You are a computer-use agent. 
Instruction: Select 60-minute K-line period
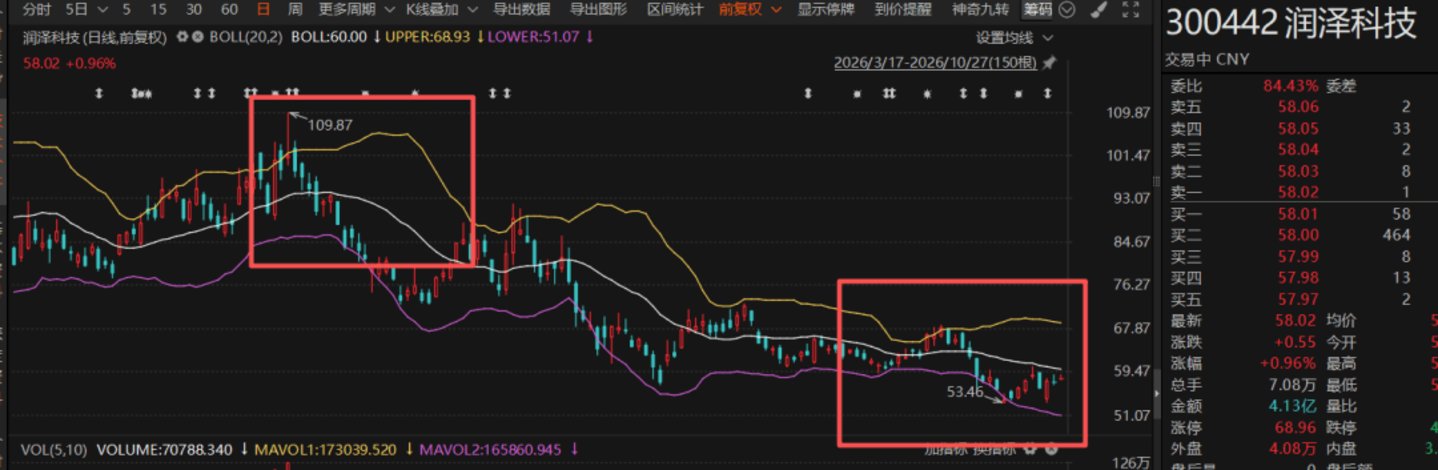point(229,10)
